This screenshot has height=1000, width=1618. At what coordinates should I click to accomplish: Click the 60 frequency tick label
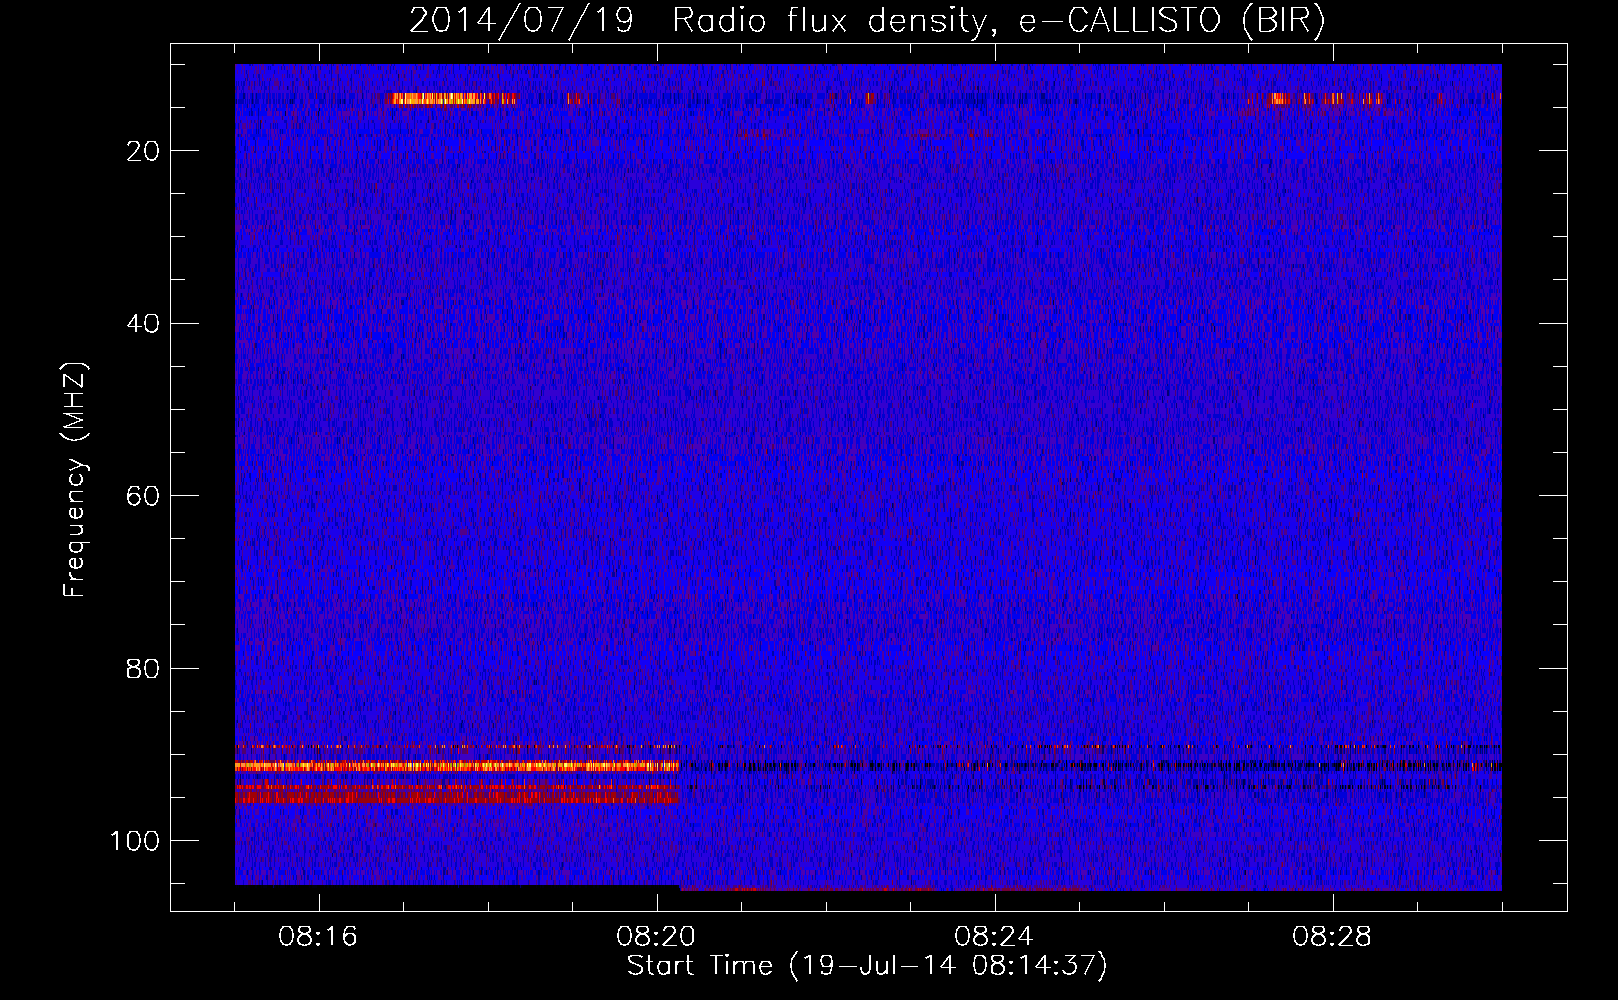tap(143, 496)
